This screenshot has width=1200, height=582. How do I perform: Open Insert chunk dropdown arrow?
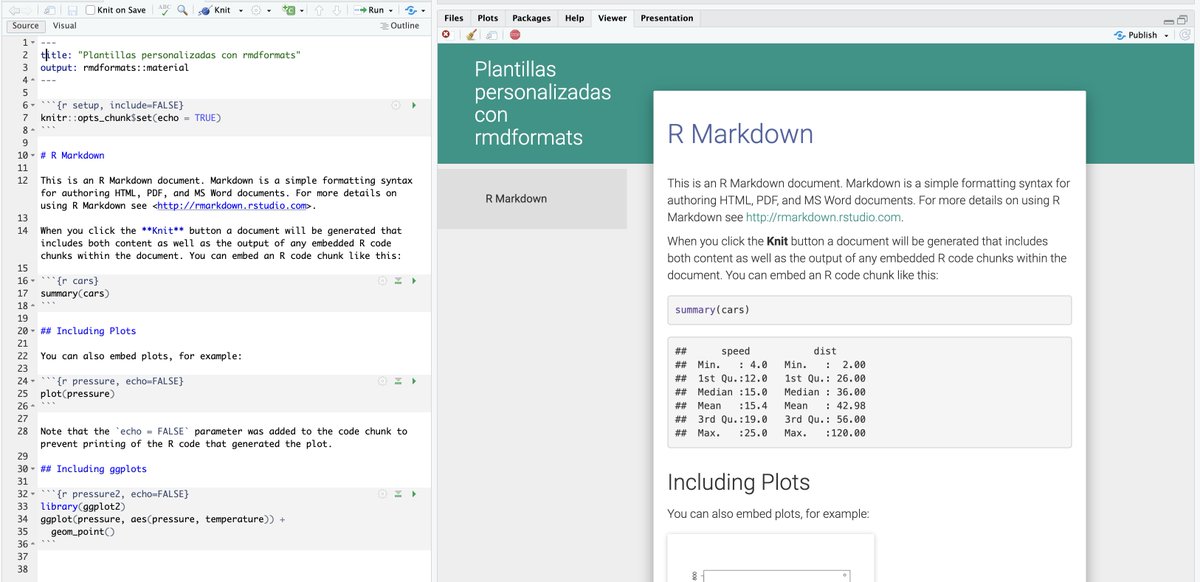point(302,11)
